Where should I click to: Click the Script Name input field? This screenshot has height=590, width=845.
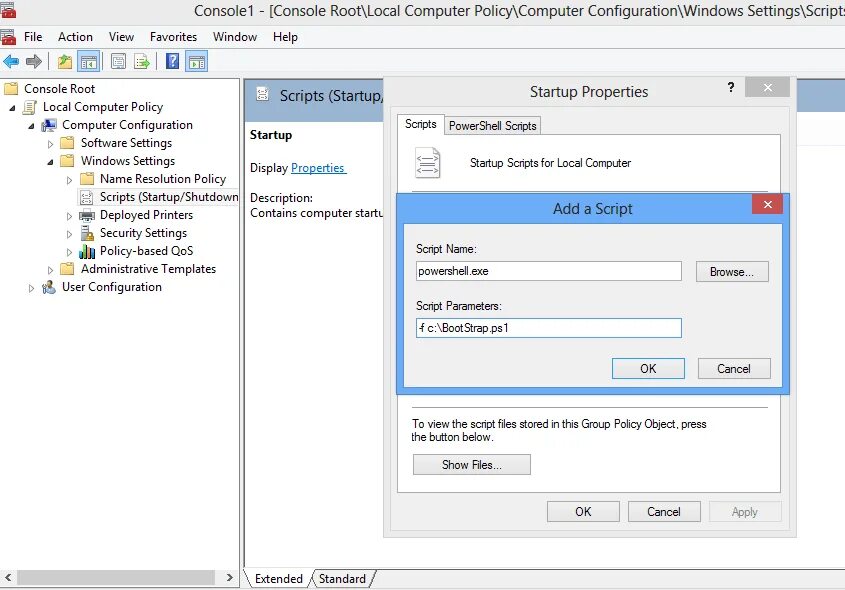point(549,271)
